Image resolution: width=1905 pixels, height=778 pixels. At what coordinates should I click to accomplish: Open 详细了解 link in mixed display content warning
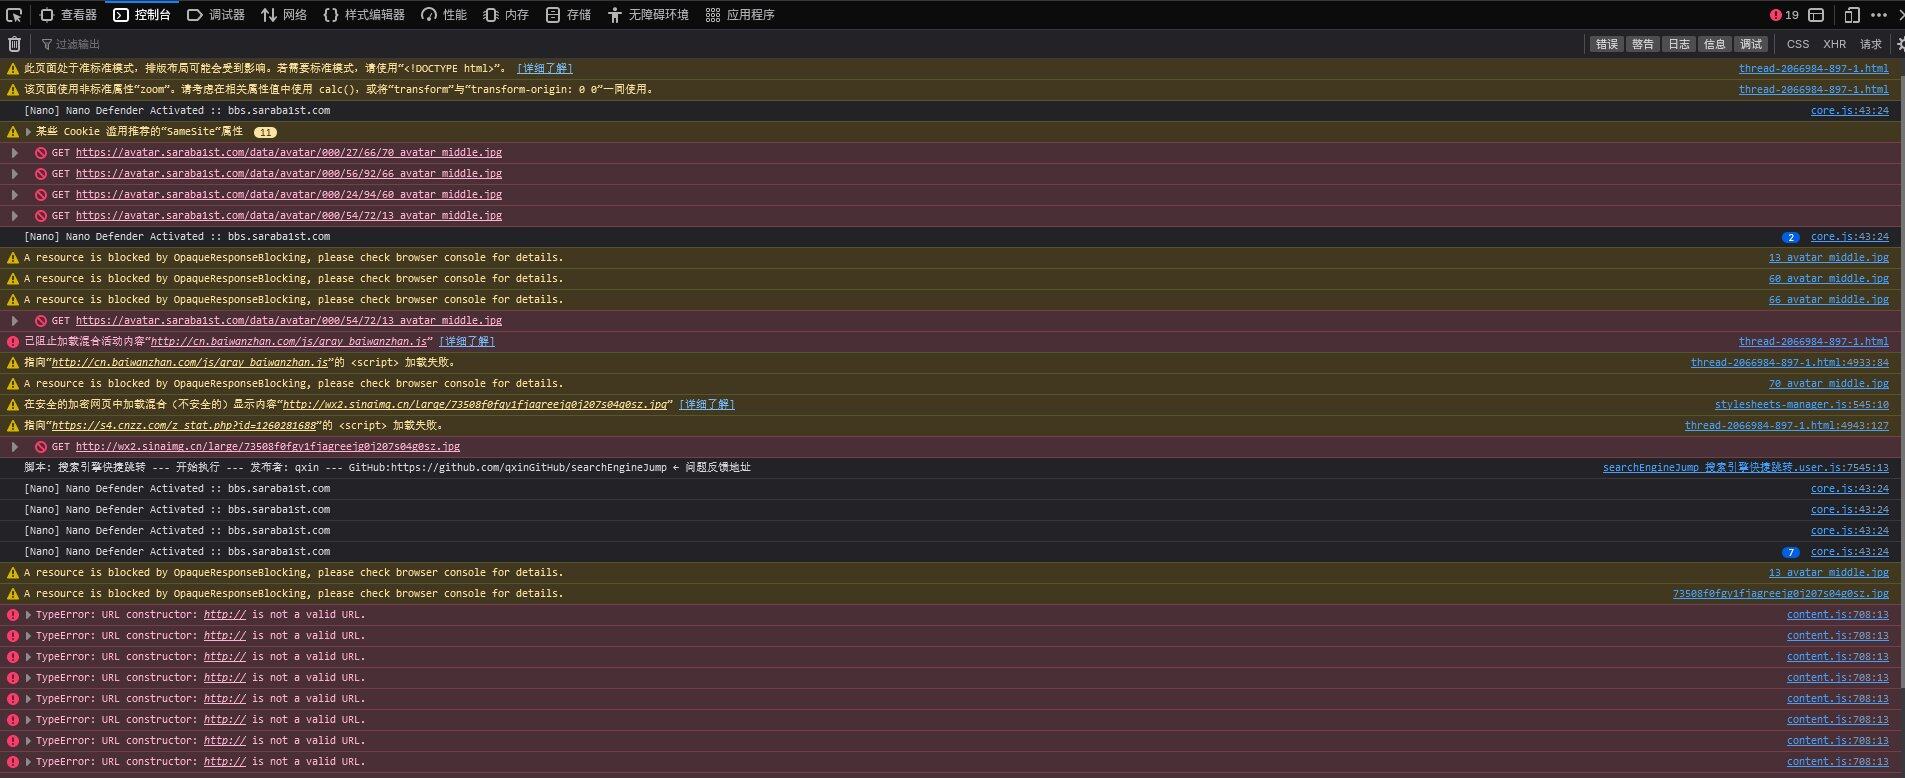[707, 405]
